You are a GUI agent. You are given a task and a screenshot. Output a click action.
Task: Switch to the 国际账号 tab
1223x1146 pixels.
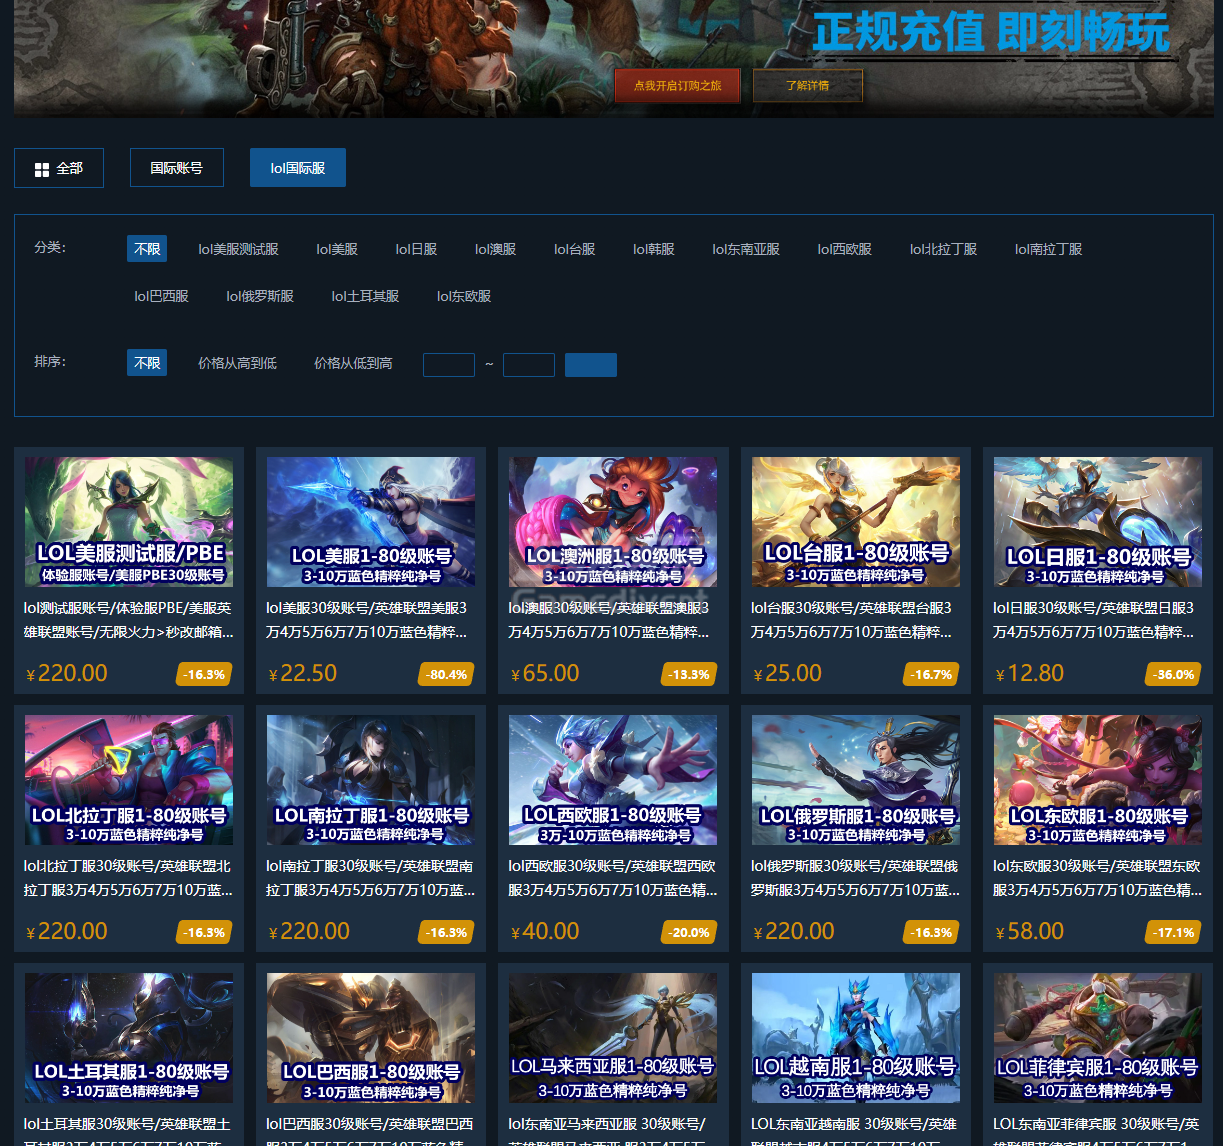[x=177, y=168]
